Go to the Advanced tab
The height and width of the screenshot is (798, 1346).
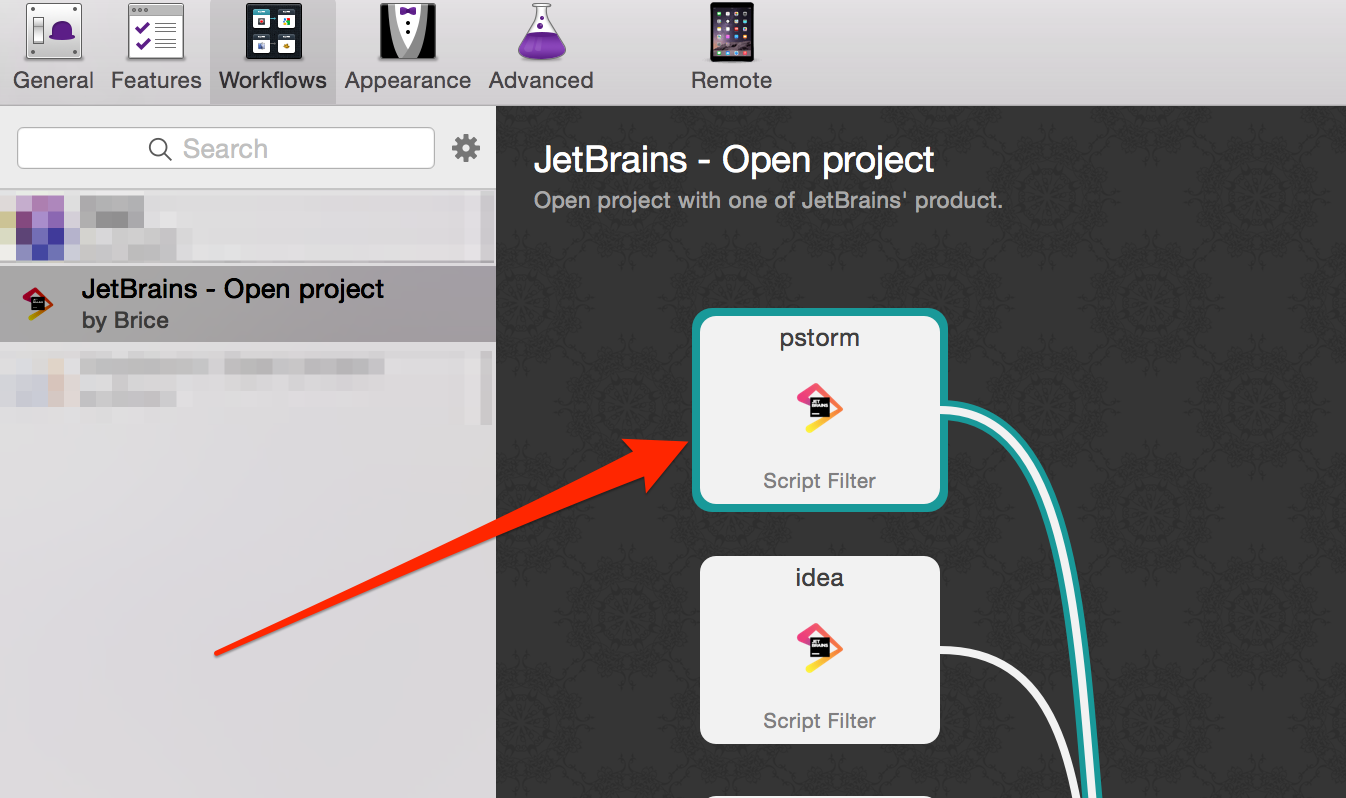[541, 50]
